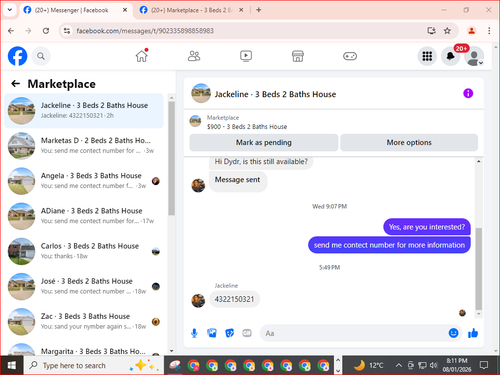This screenshot has width=500, height=375.
Task: Click the browser address bar URL
Action: [x=145, y=31]
